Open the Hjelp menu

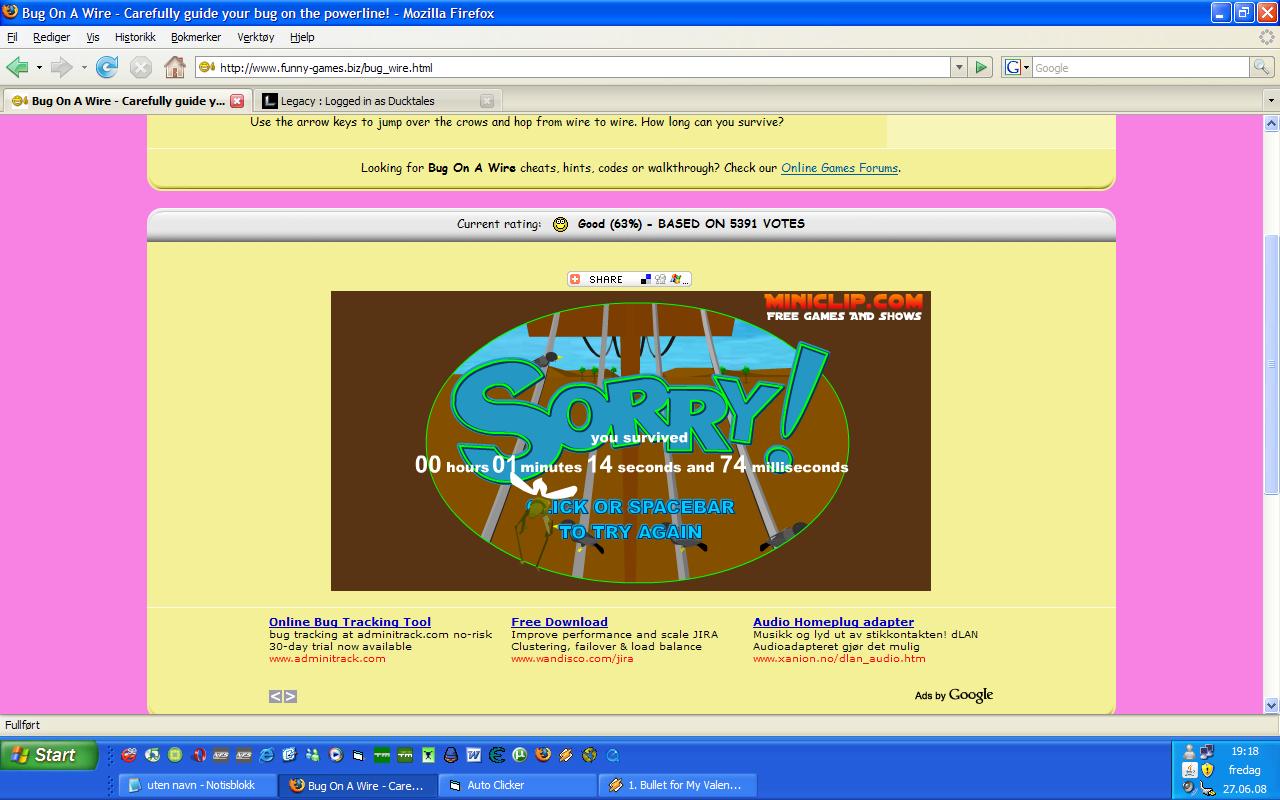pyautogui.click(x=302, y=37)
